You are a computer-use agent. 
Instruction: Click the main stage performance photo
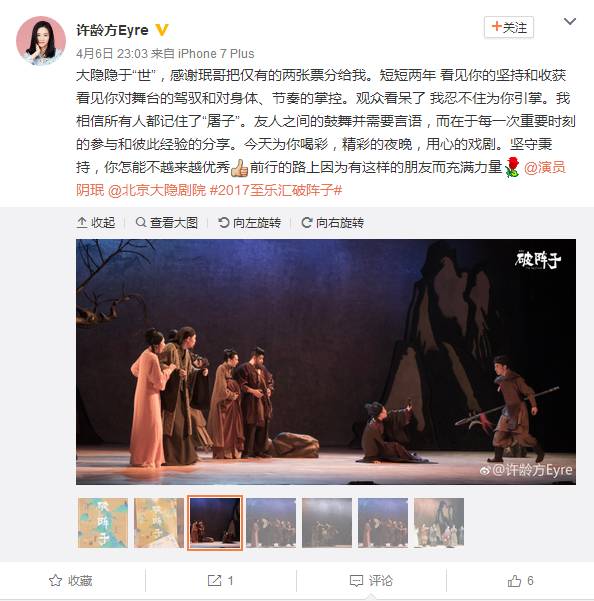(x=326, y=362)
